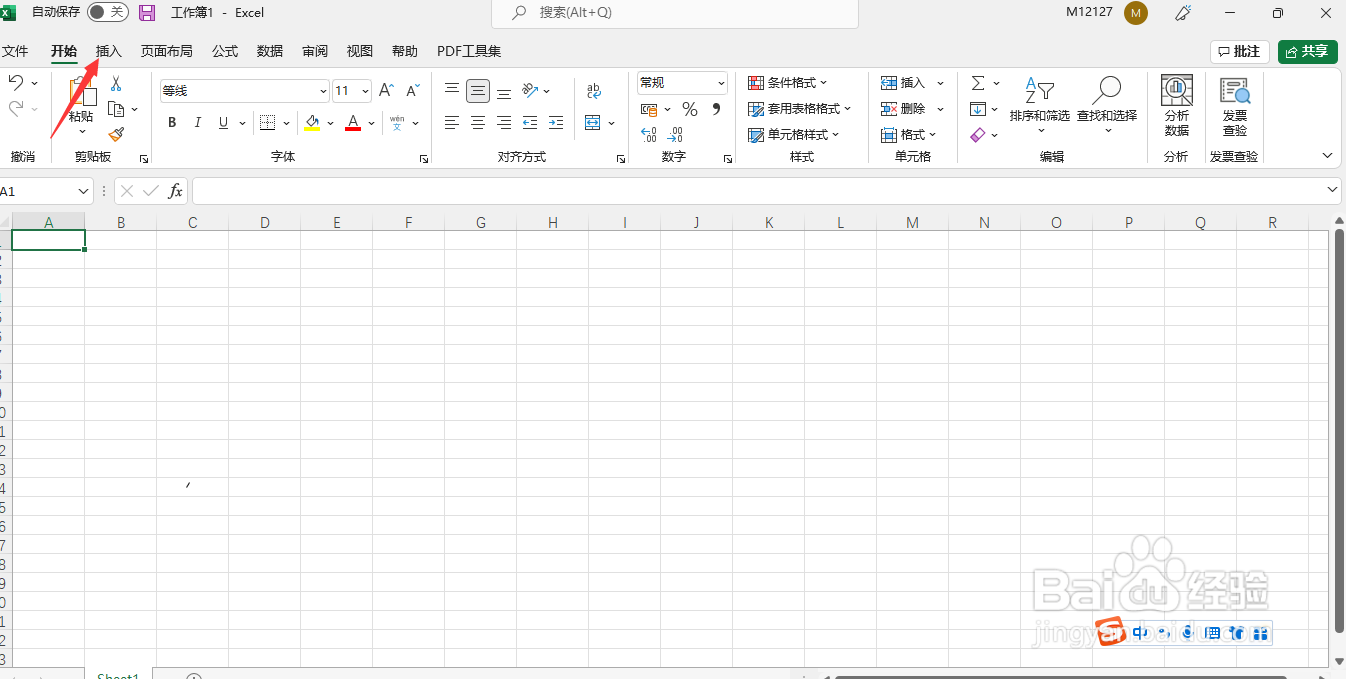Click decrease indent icon
The width and height of the screenshot is (1346, 679).
click(x=530, y=123)
